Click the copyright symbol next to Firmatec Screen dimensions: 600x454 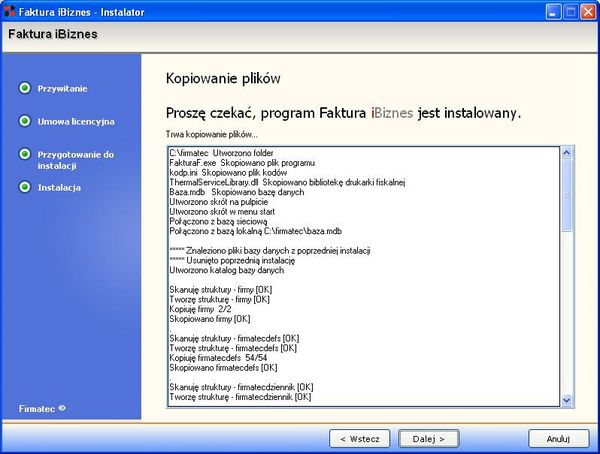[x=62, y=408]
